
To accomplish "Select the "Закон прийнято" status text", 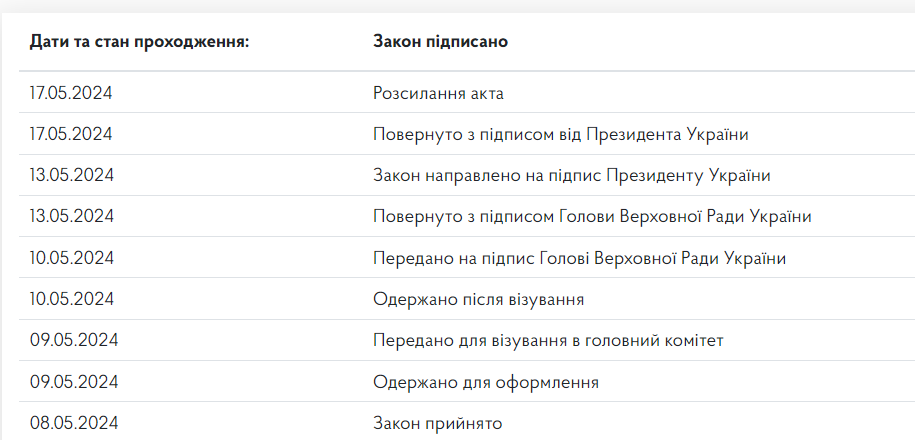I will coord(437,422).
